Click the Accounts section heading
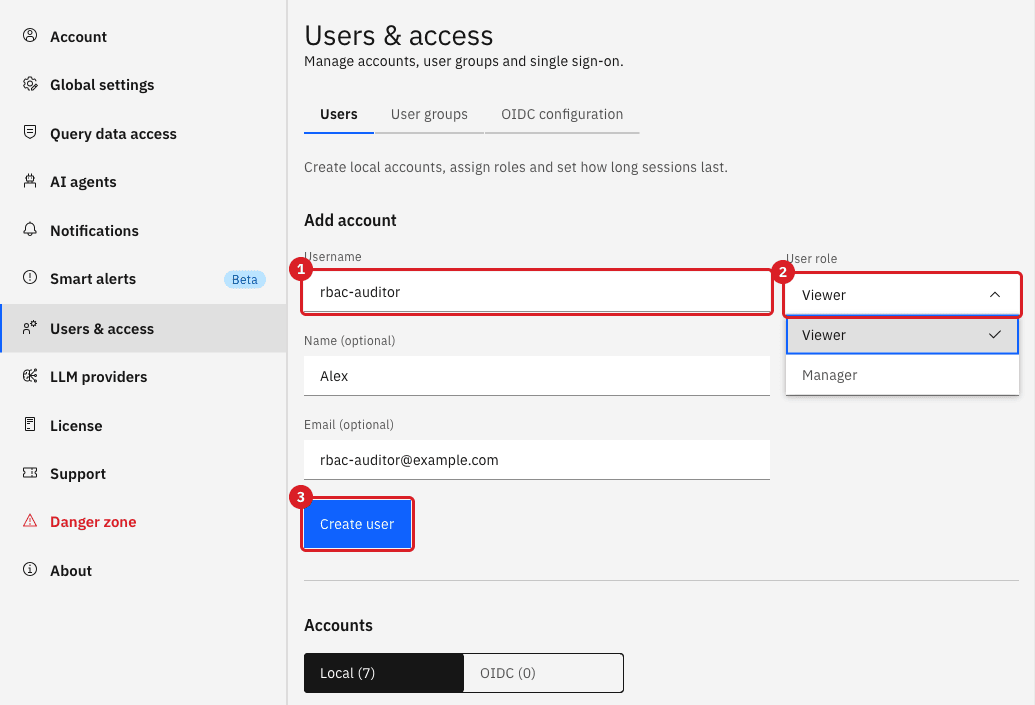Screen dimensions: 1035x705 338,625
